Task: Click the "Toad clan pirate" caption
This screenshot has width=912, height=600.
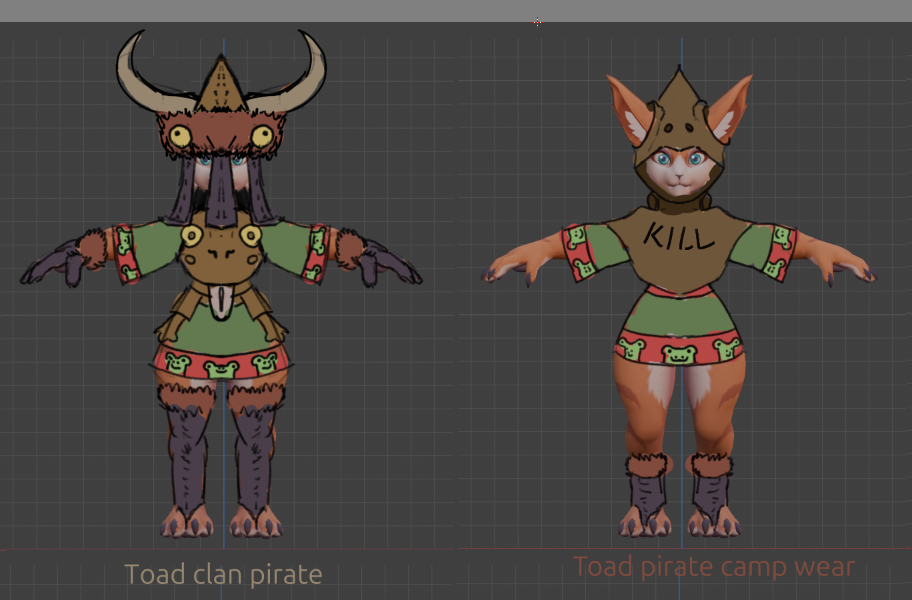Action: pos(223,575)
